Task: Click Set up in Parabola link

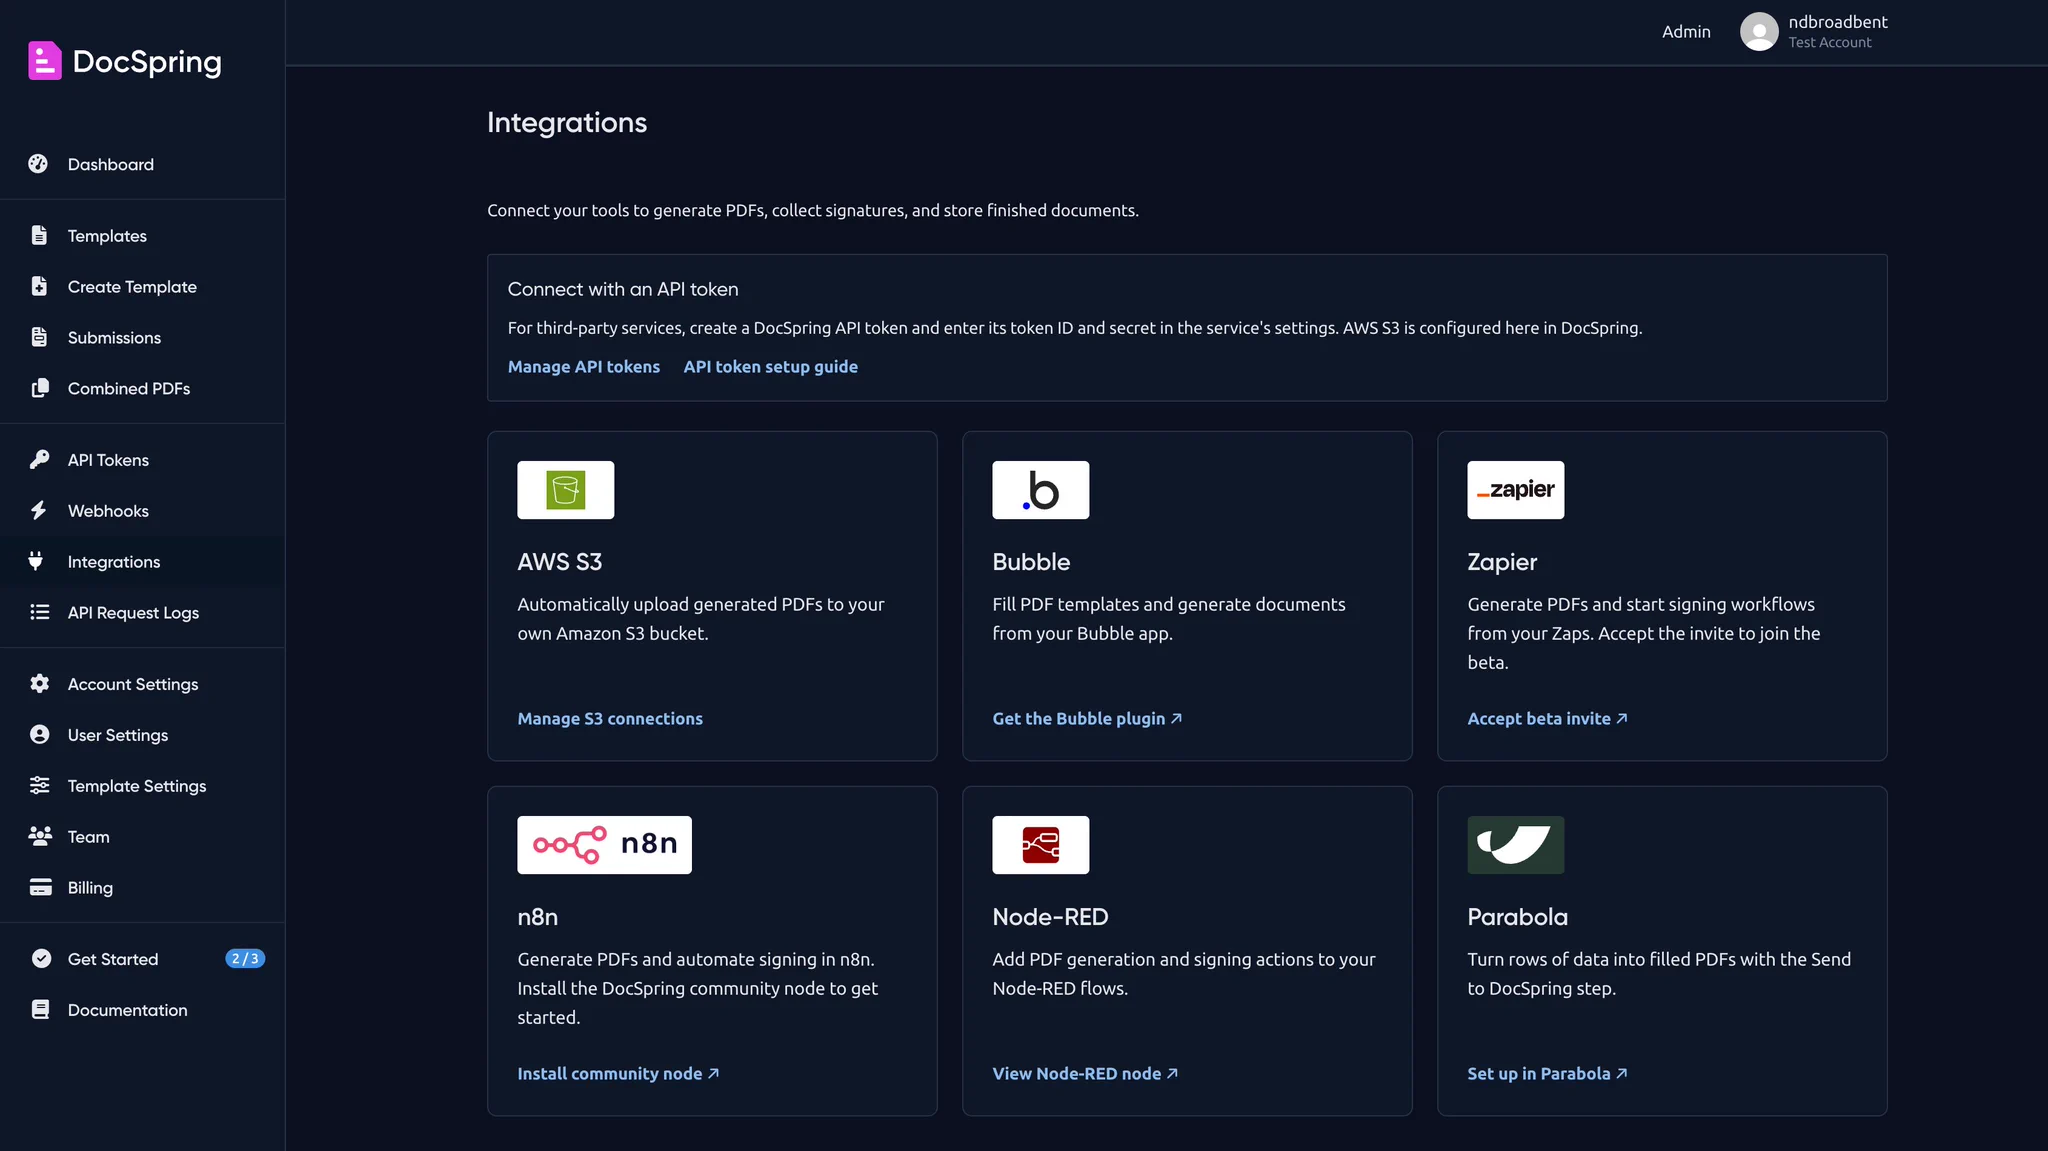Action: point(1547,1073)
